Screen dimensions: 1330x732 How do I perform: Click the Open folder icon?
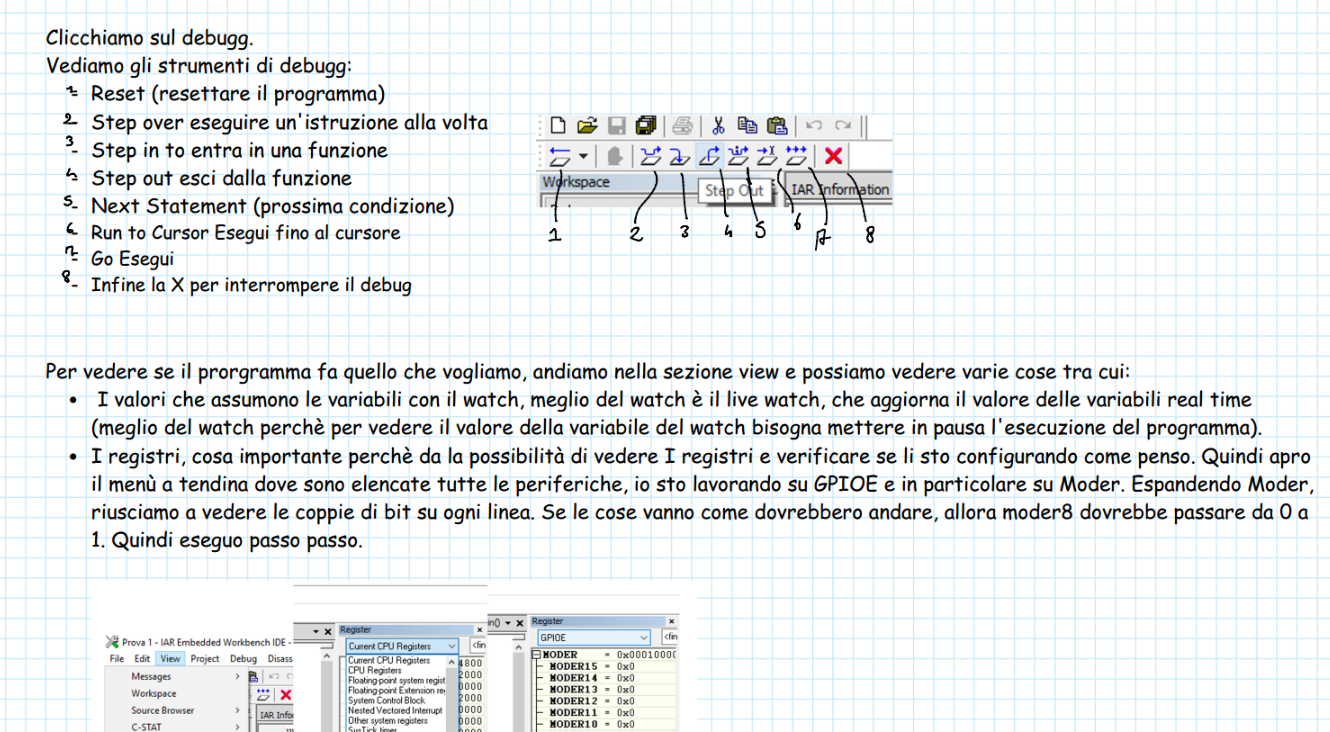[587, 126]
